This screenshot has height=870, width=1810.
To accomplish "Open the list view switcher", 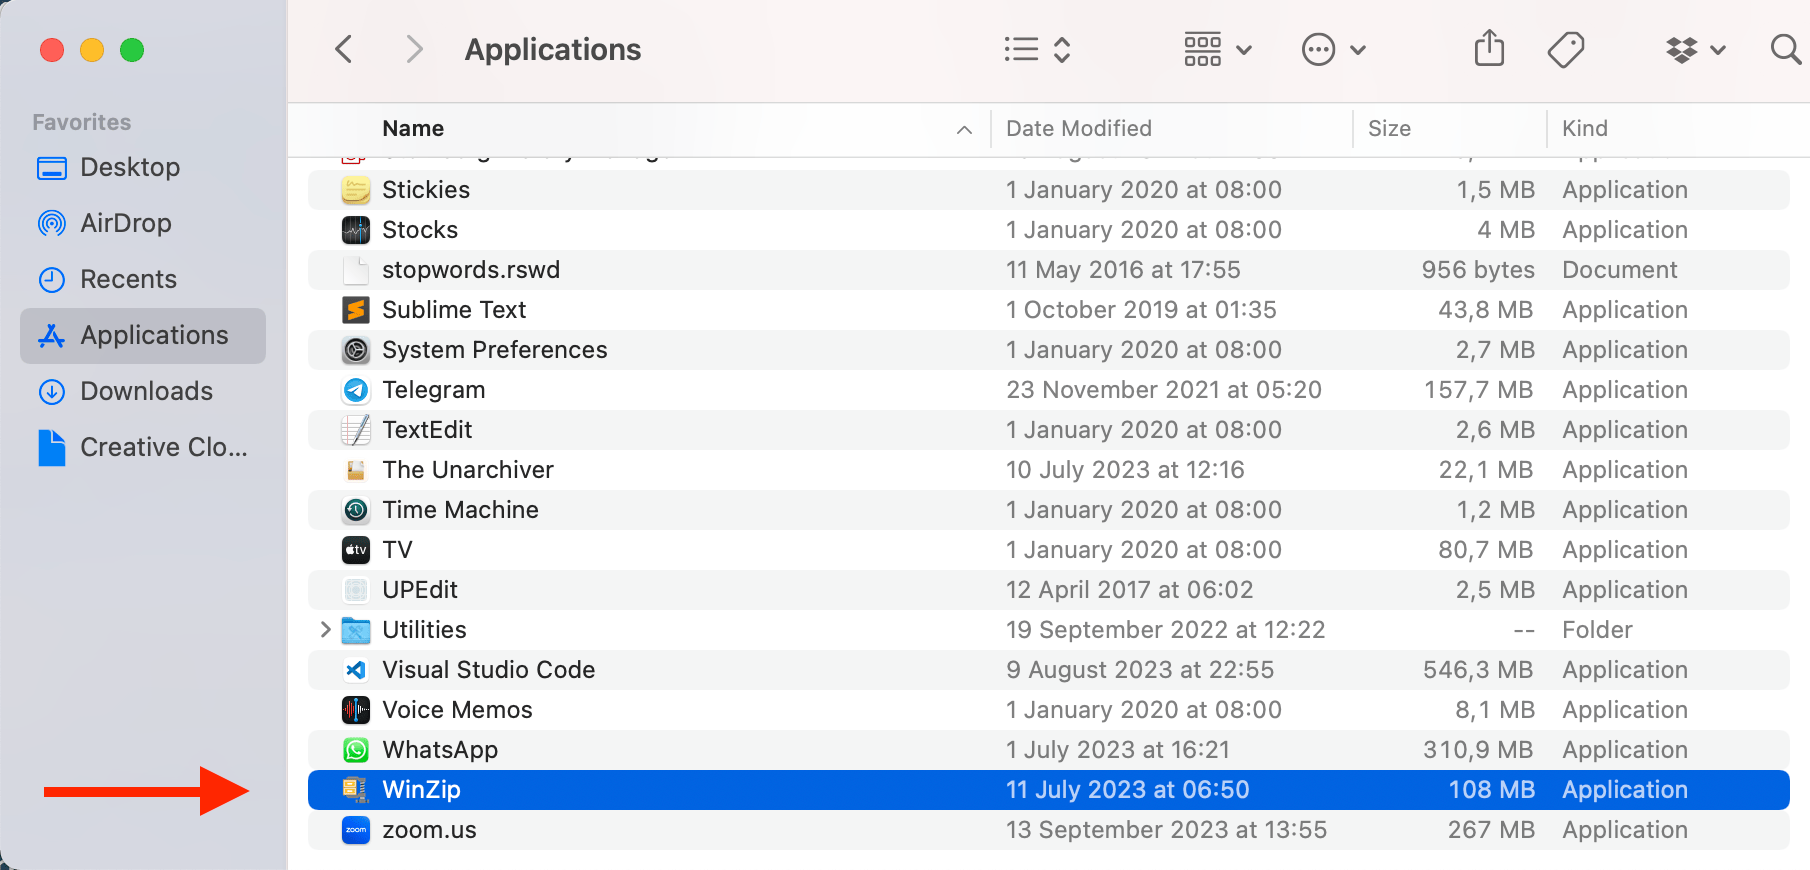I will click(x=1038, y=49).
